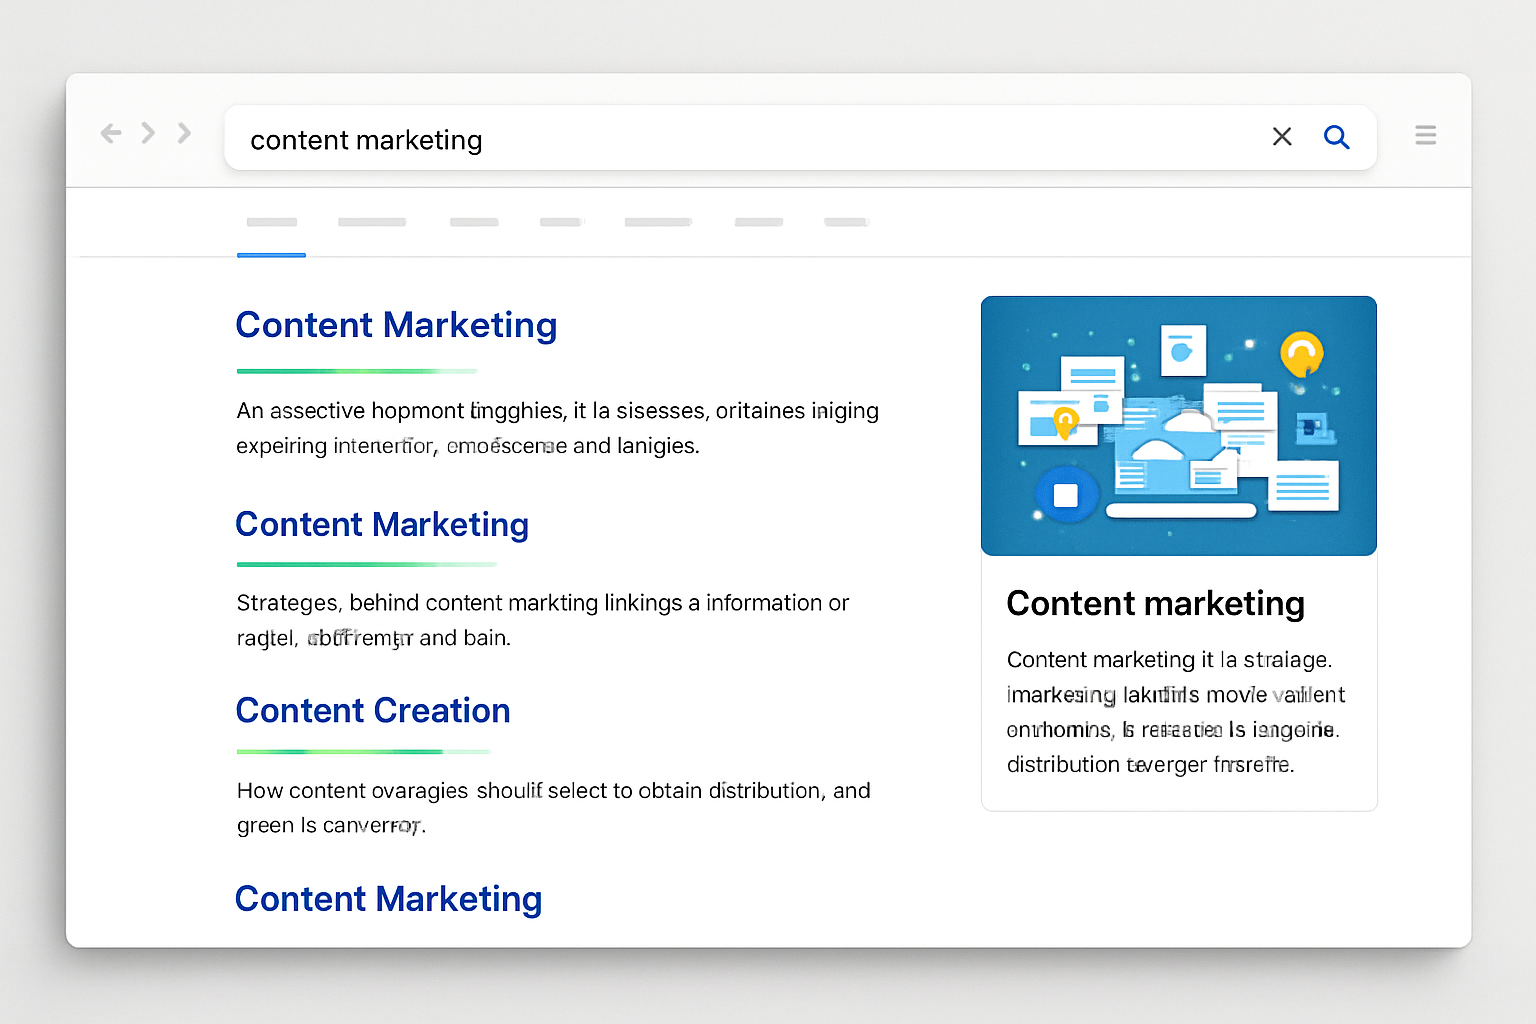The height and width of the screenshot is (1024, 1536).
Task: Open the third filter tab
Action: pyautogui.click(x=473, y=222)
